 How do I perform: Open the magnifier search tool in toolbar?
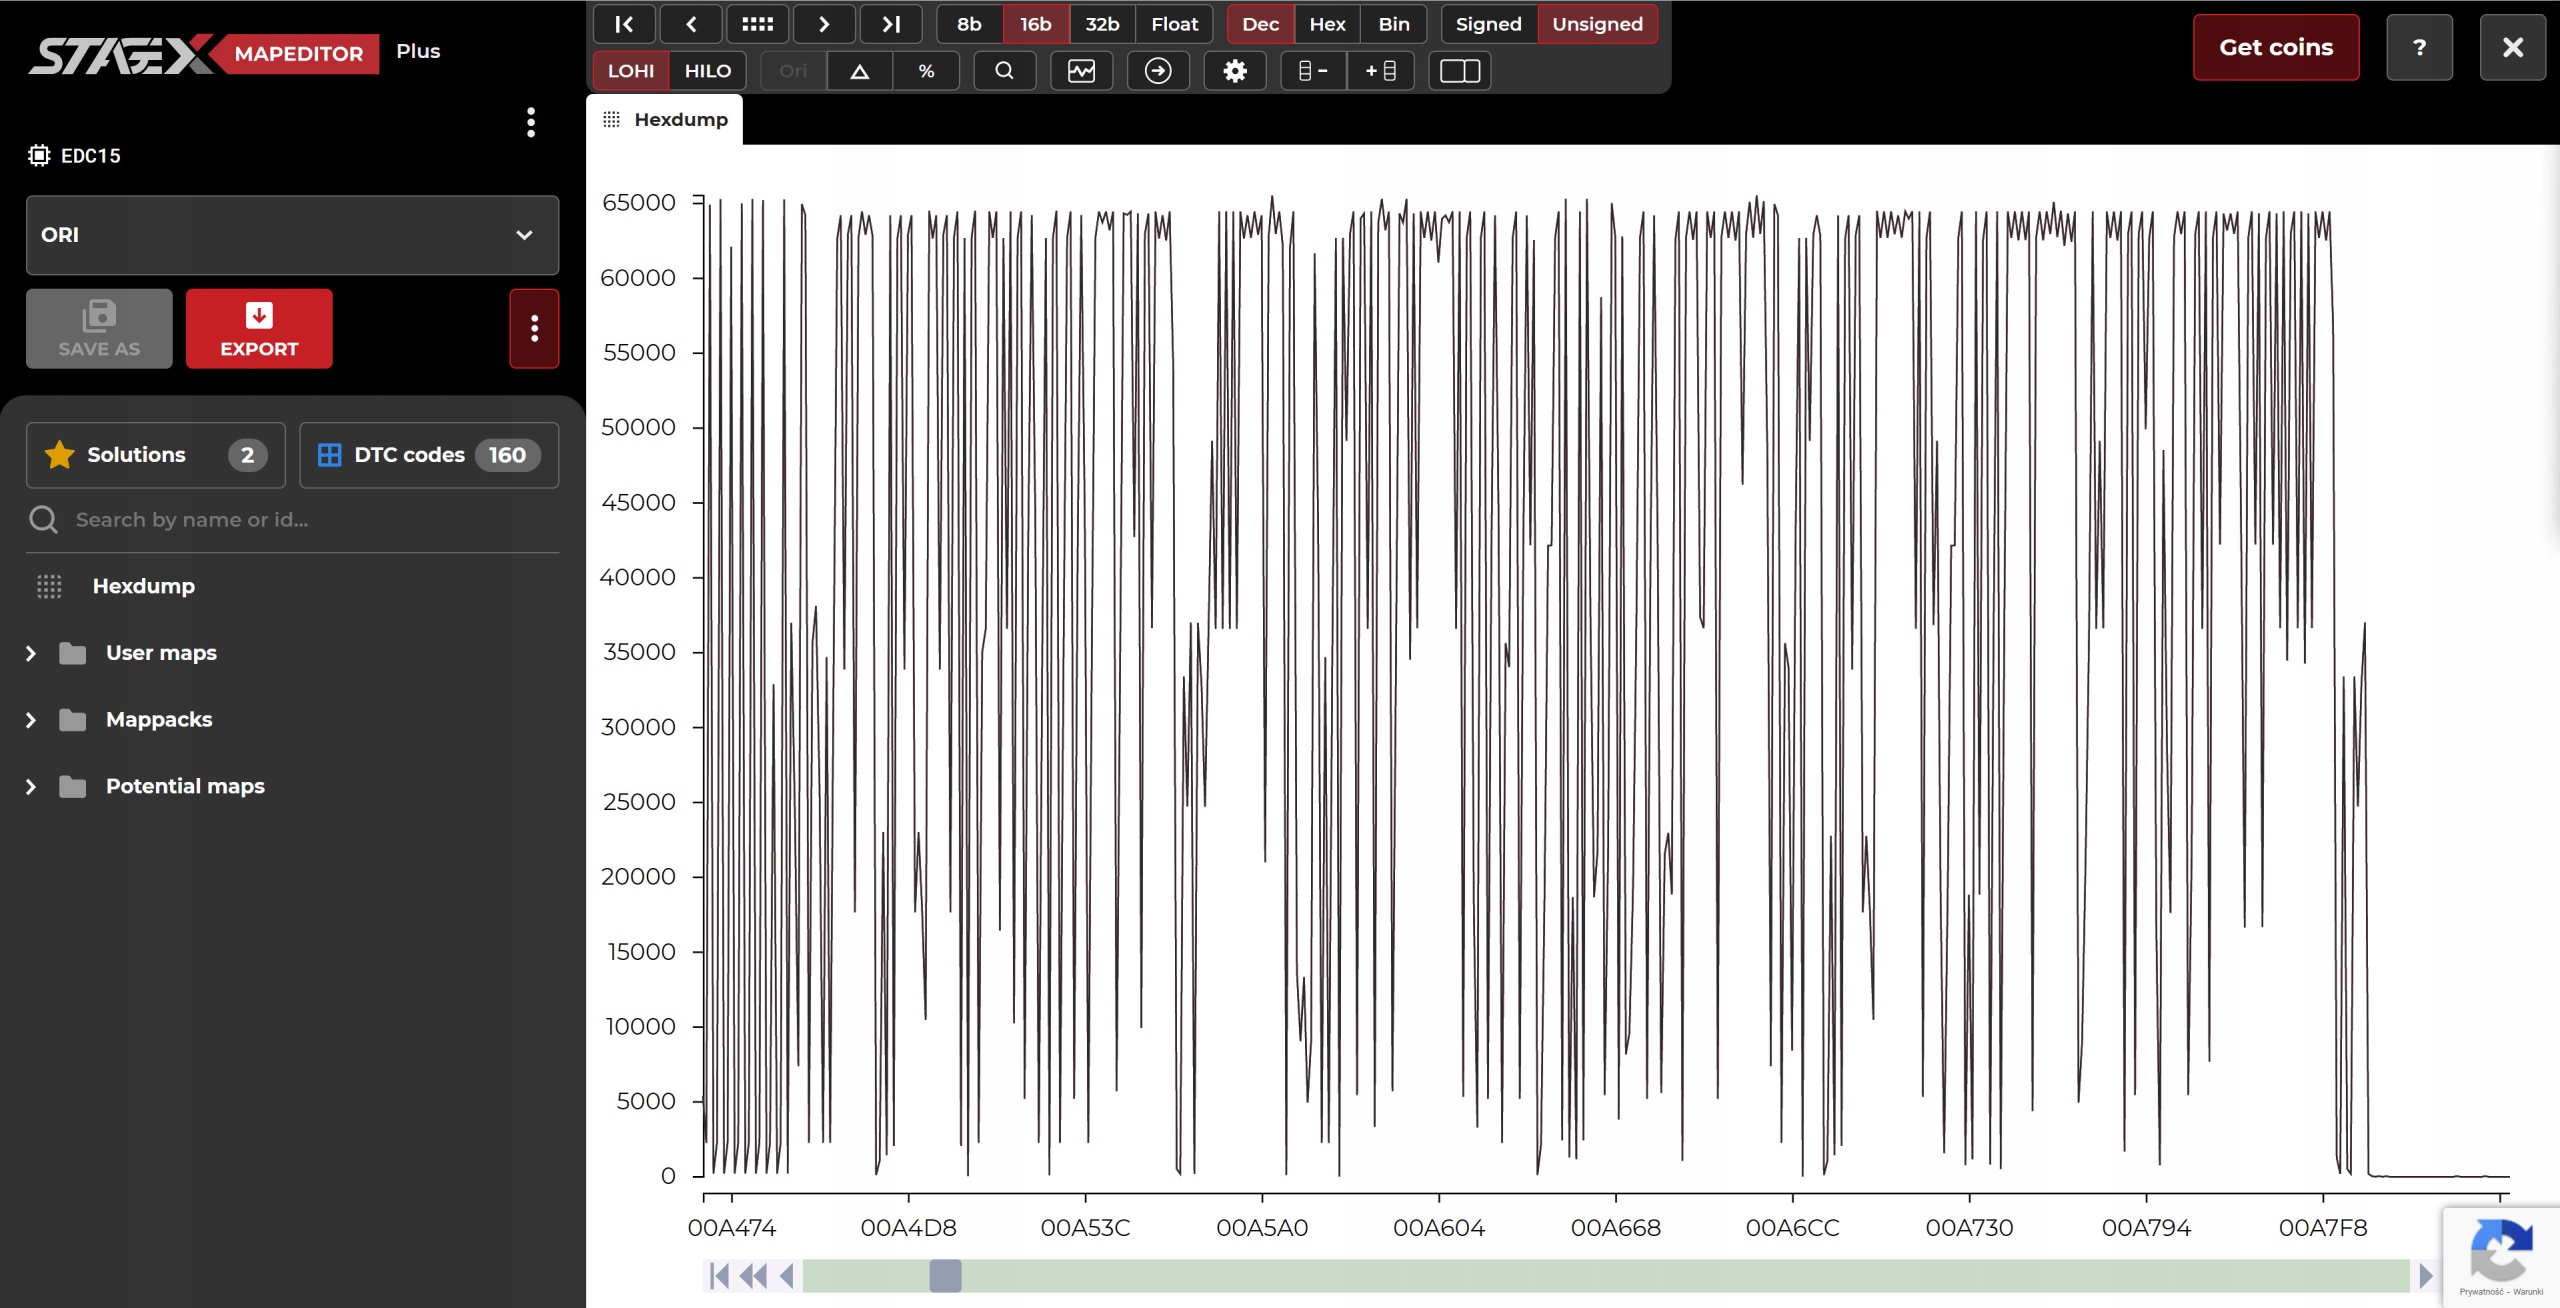[x=1004, y=71]
